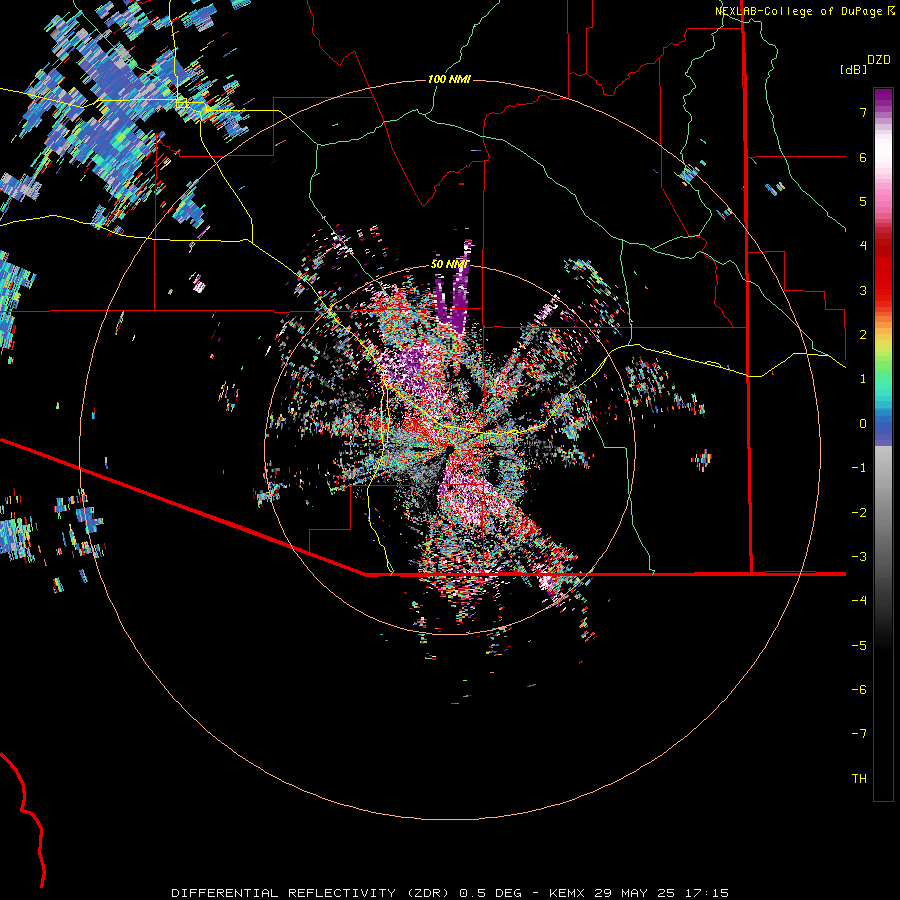Click the [dB] unit label
The width and height of the screenshot is (900, 900).
853,69
